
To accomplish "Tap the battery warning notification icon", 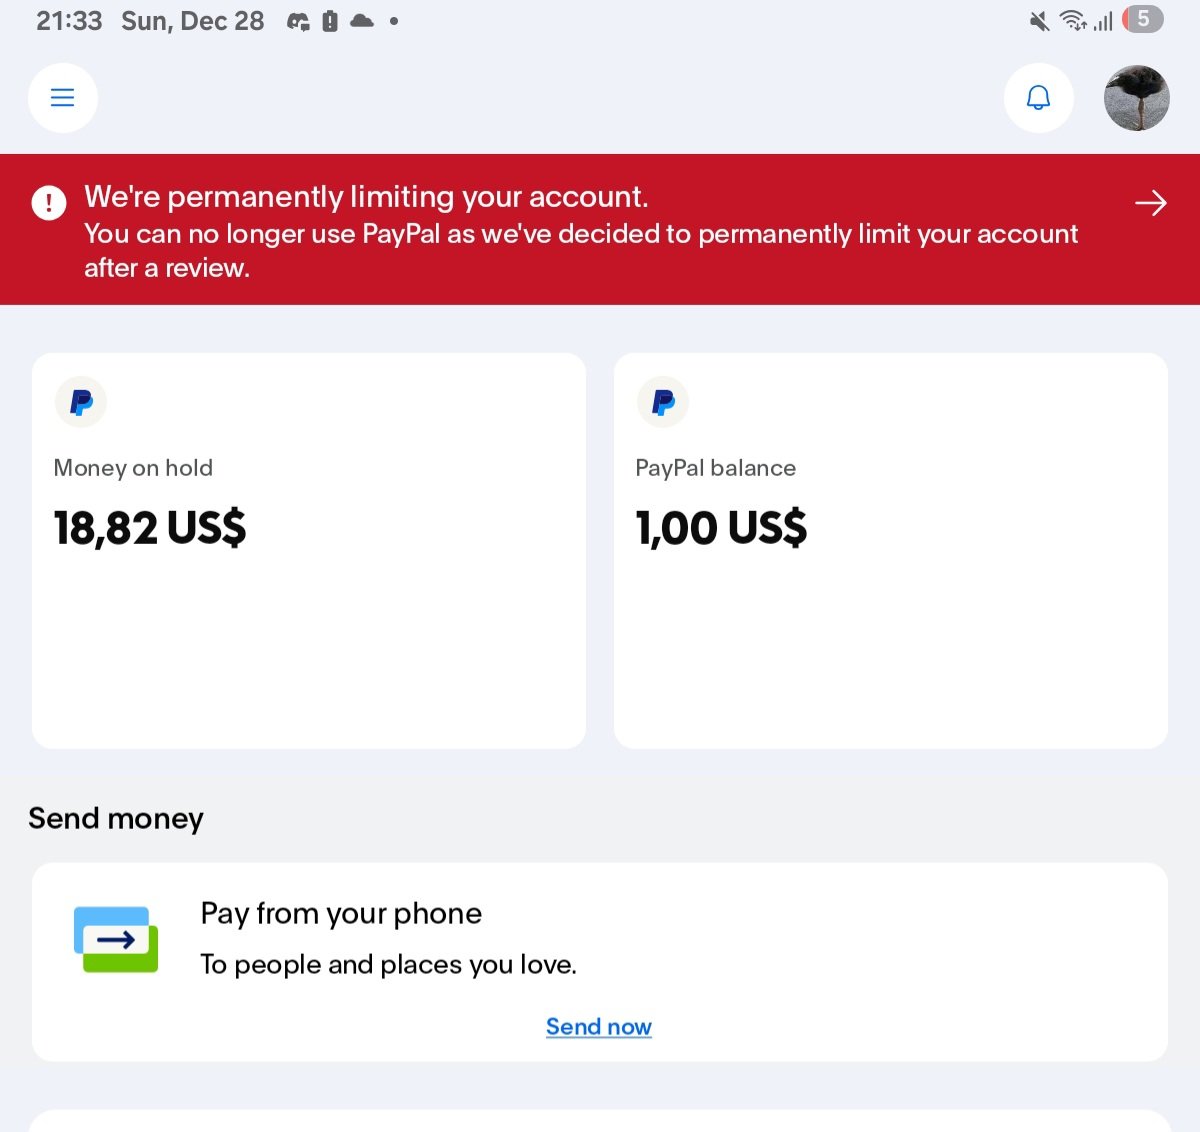I will click(330, 21).
